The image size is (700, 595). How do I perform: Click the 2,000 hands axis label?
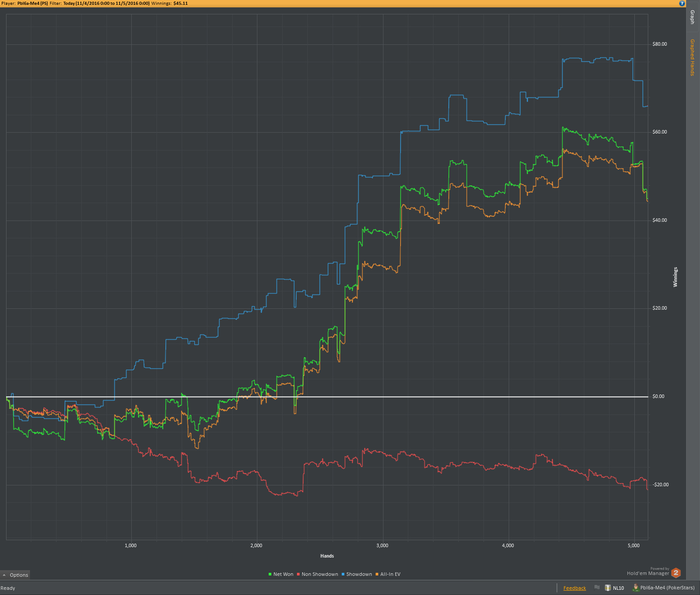point(256,545)
